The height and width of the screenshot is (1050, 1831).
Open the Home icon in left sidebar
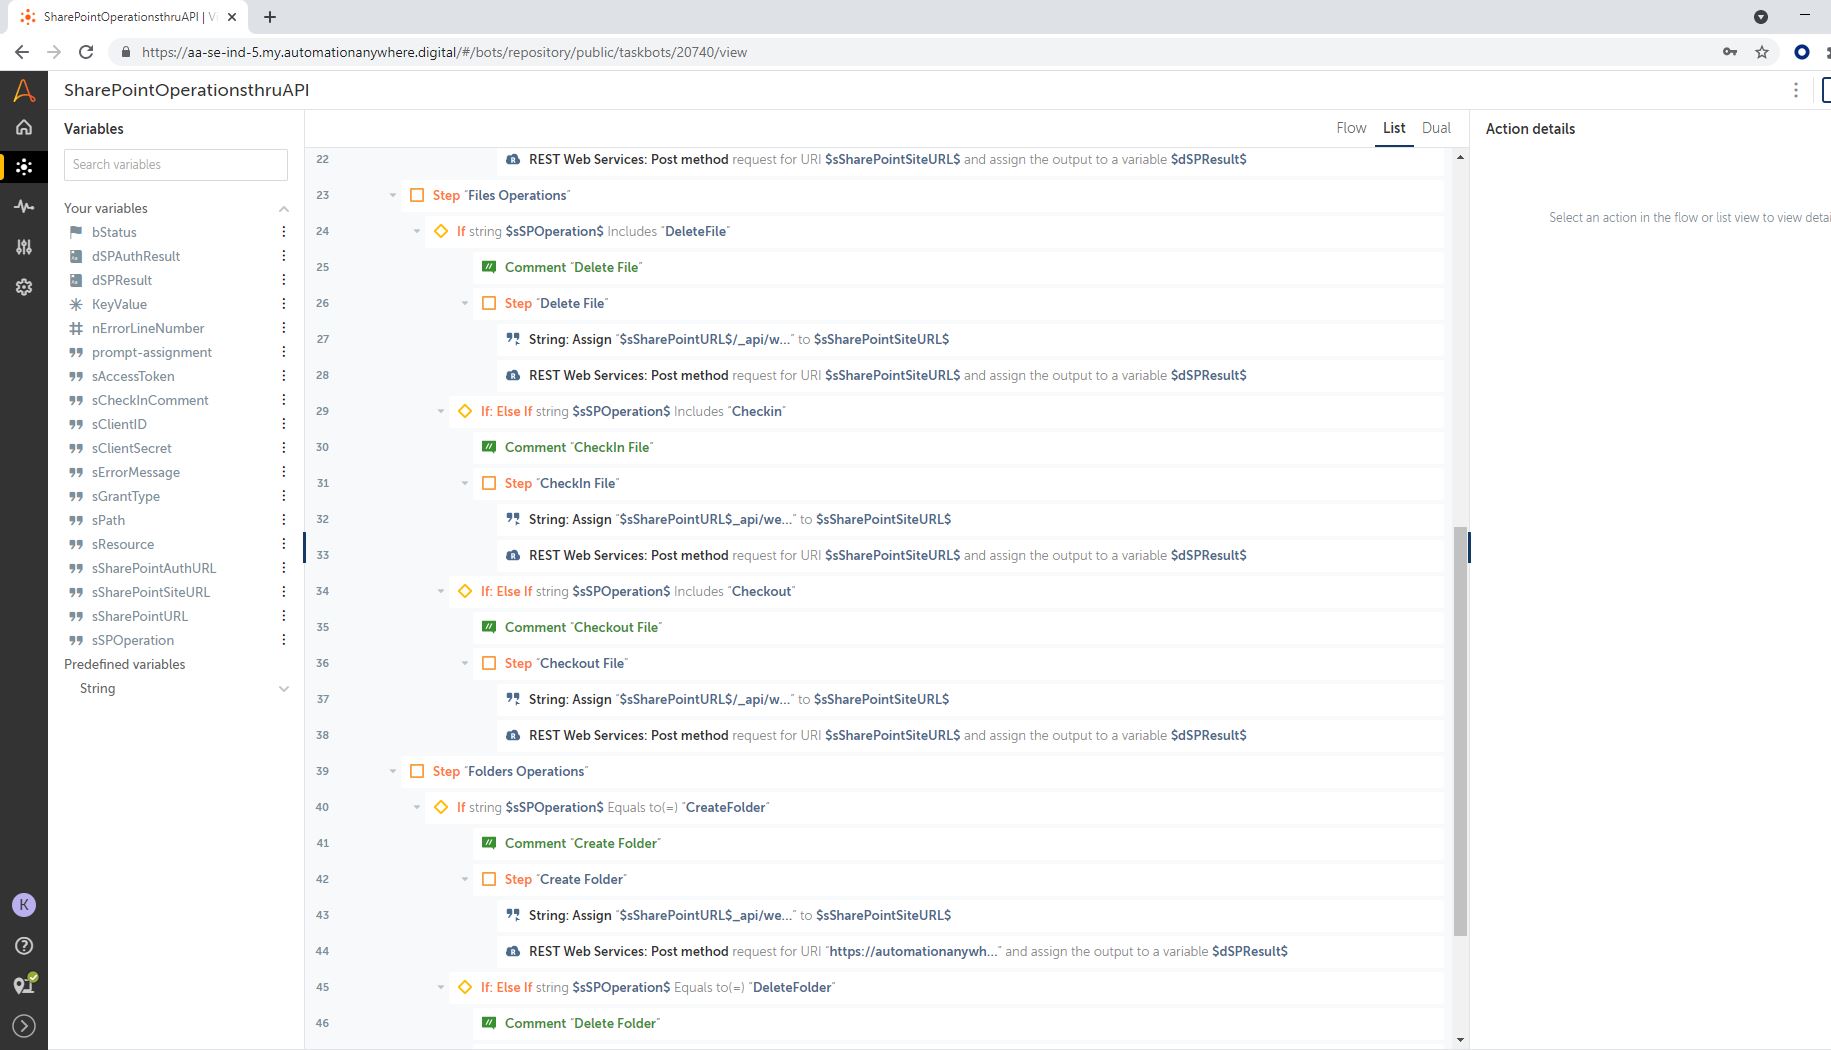pyautogui.click(x=24, y=127)
